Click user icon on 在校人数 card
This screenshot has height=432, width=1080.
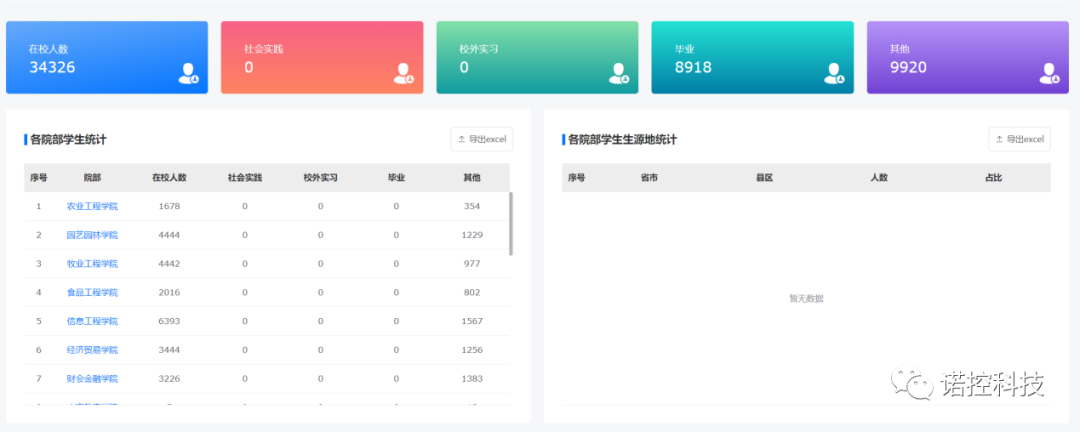(188, 73)
